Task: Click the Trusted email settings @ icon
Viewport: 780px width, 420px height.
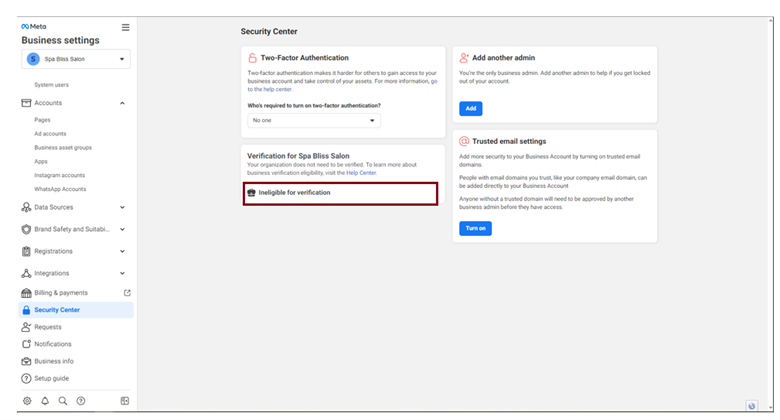Action: pos(464,141)
